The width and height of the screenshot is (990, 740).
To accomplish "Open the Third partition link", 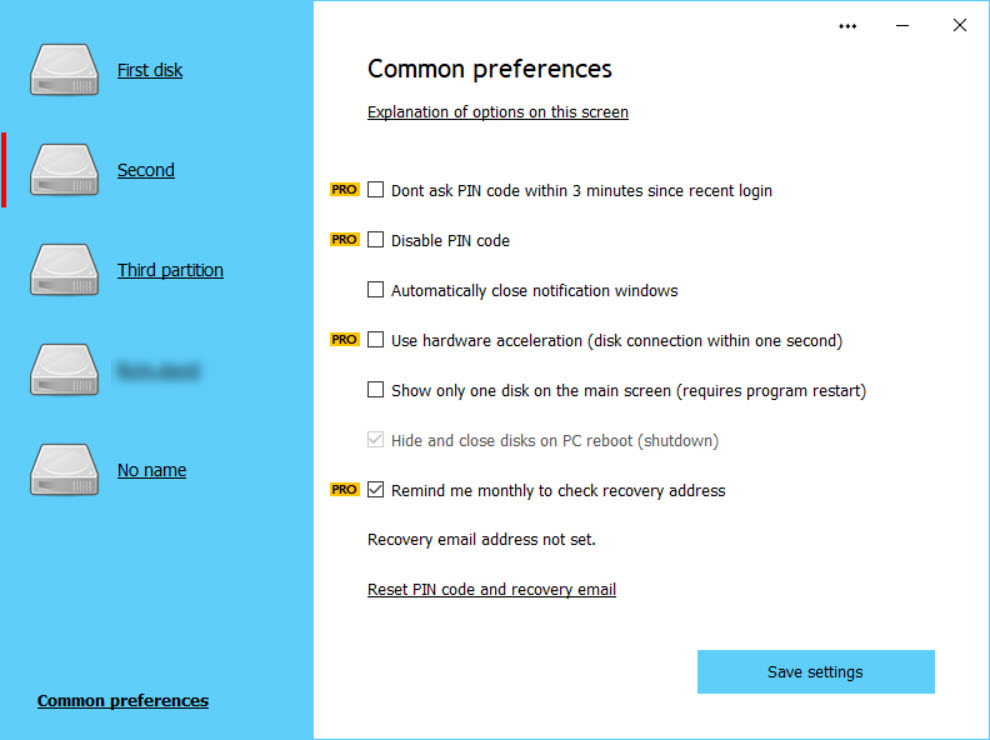I will click(x=170, y=270).
